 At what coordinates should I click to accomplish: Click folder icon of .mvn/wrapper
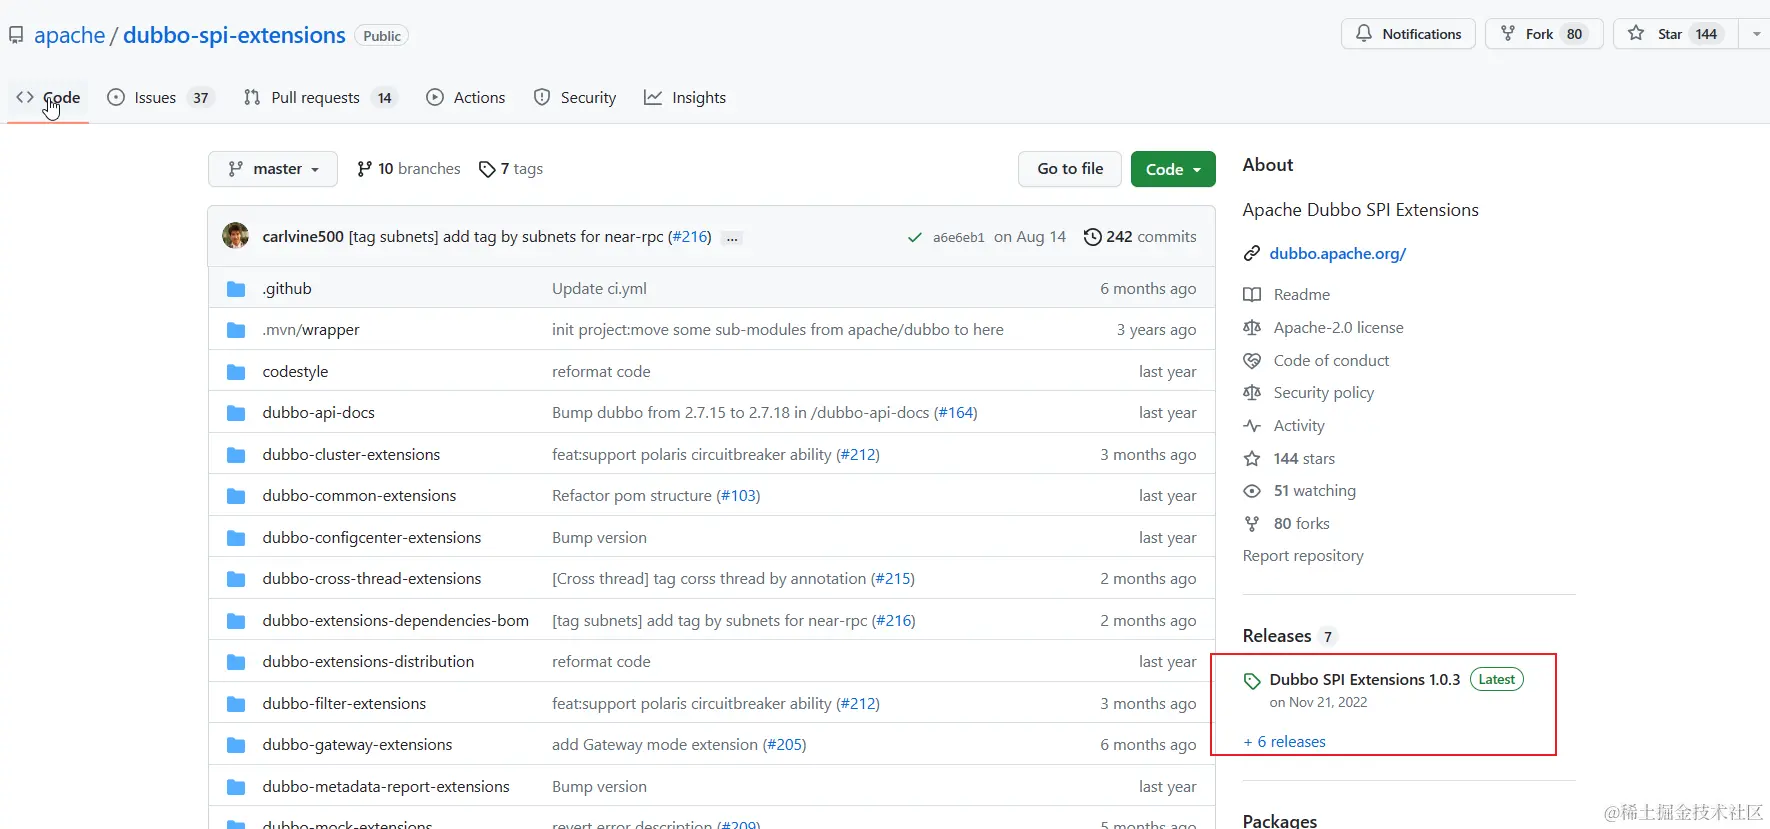point(236,330)
